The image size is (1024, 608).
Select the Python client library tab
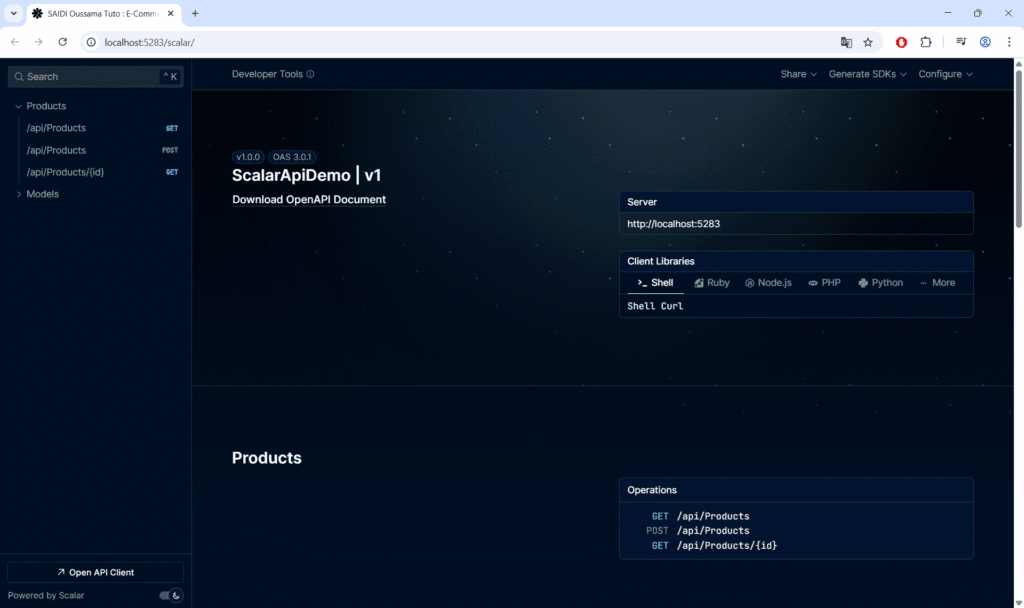[880, 283]
